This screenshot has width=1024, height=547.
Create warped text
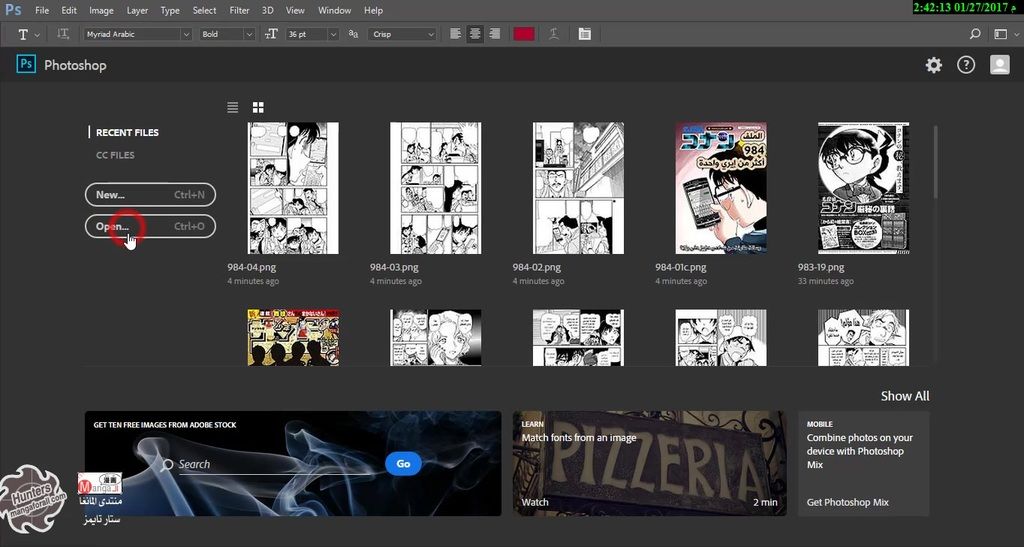click(554, 34)
